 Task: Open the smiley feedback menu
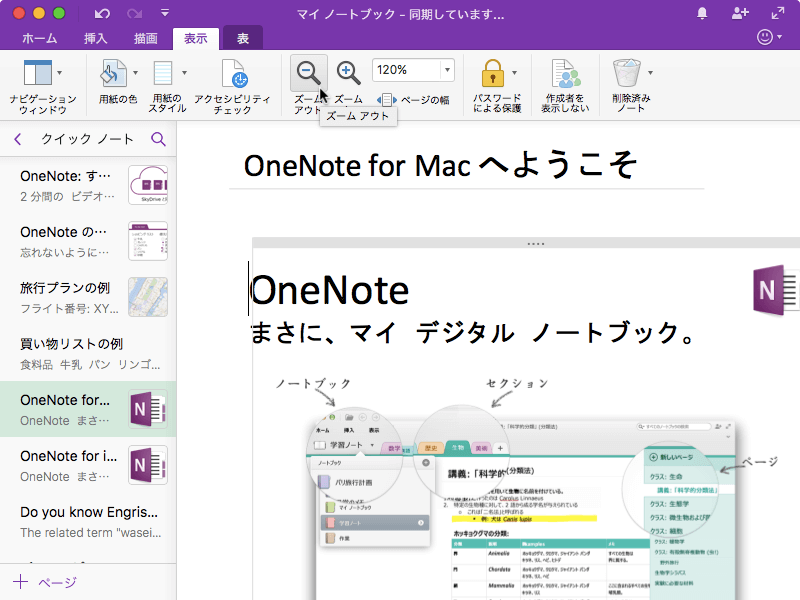pyautogui.click(x=769, y=37)
